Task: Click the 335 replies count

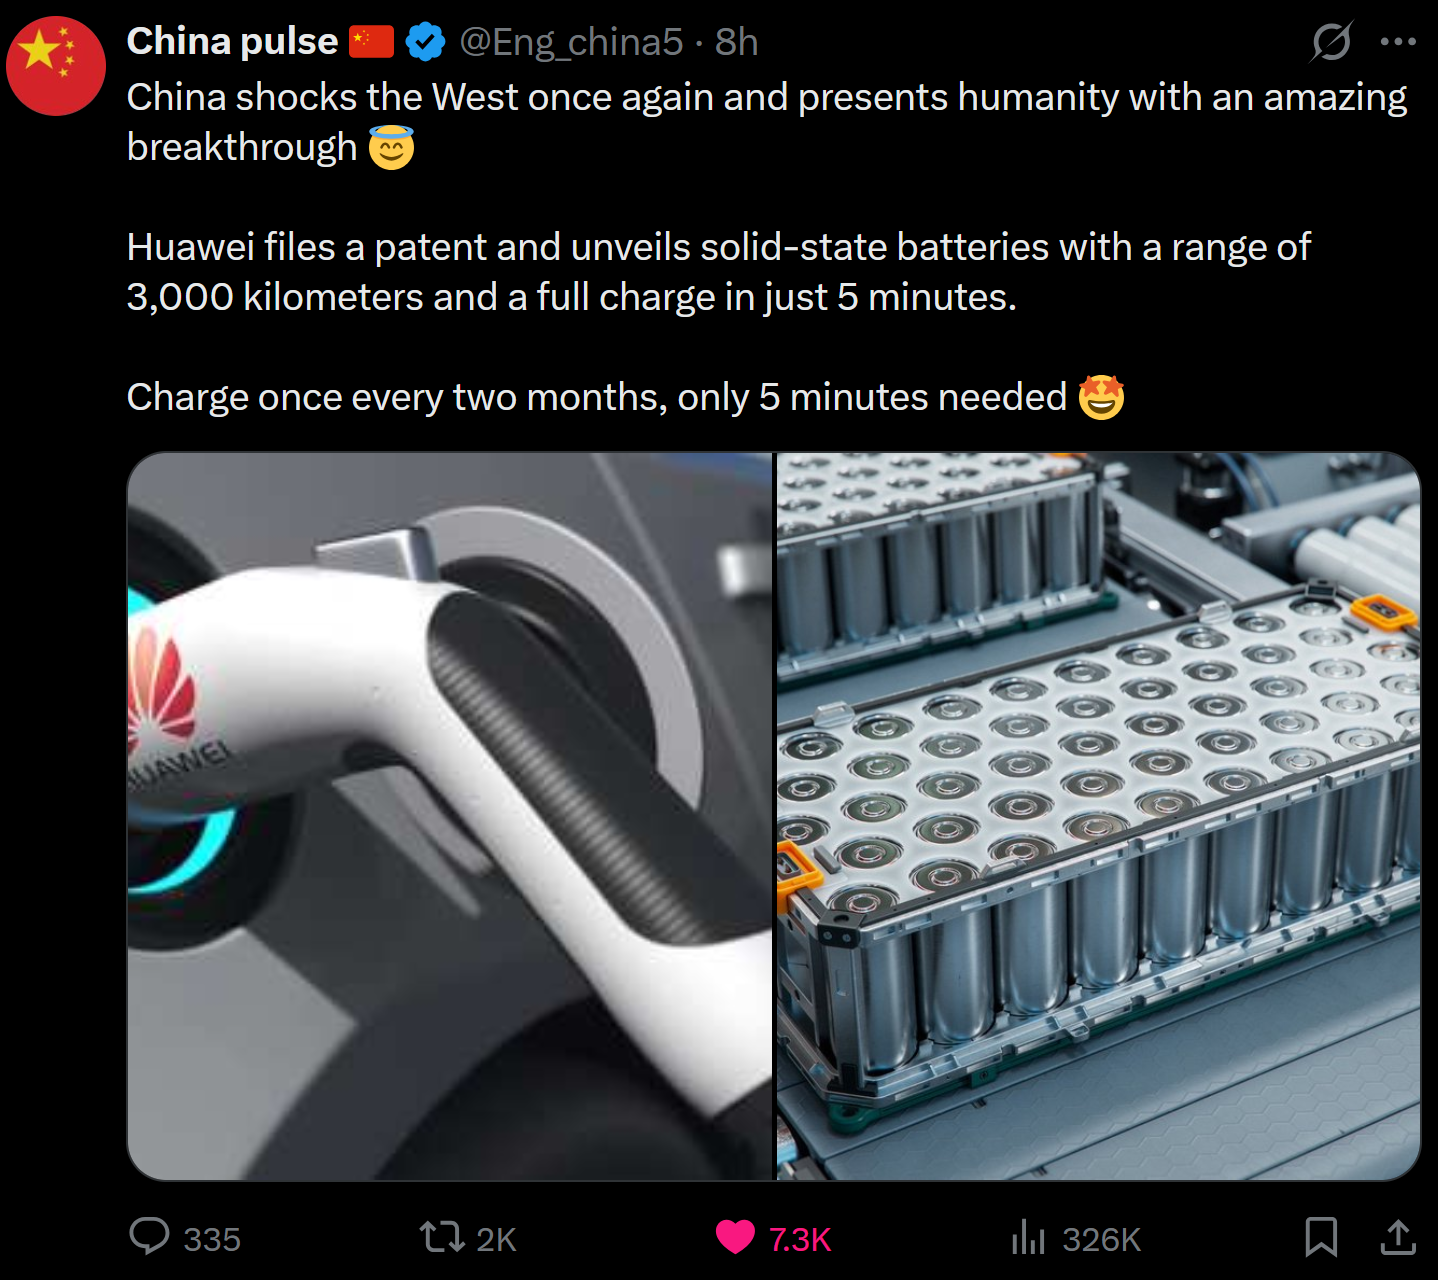Action: click(x=212, y=1239)
